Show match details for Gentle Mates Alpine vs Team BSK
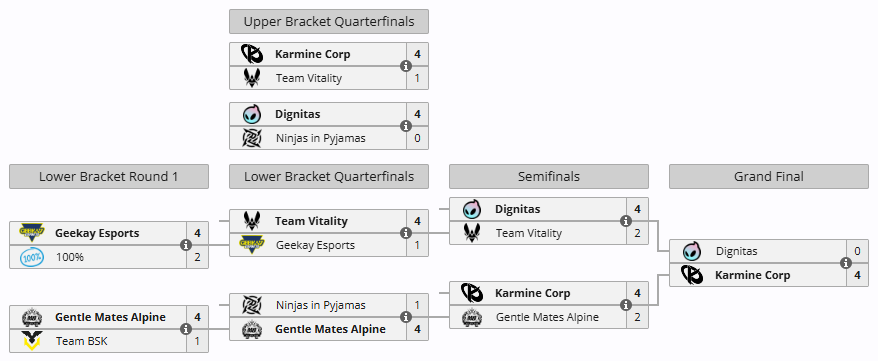Viewport: 878px width, 361px height. [186, 329]
